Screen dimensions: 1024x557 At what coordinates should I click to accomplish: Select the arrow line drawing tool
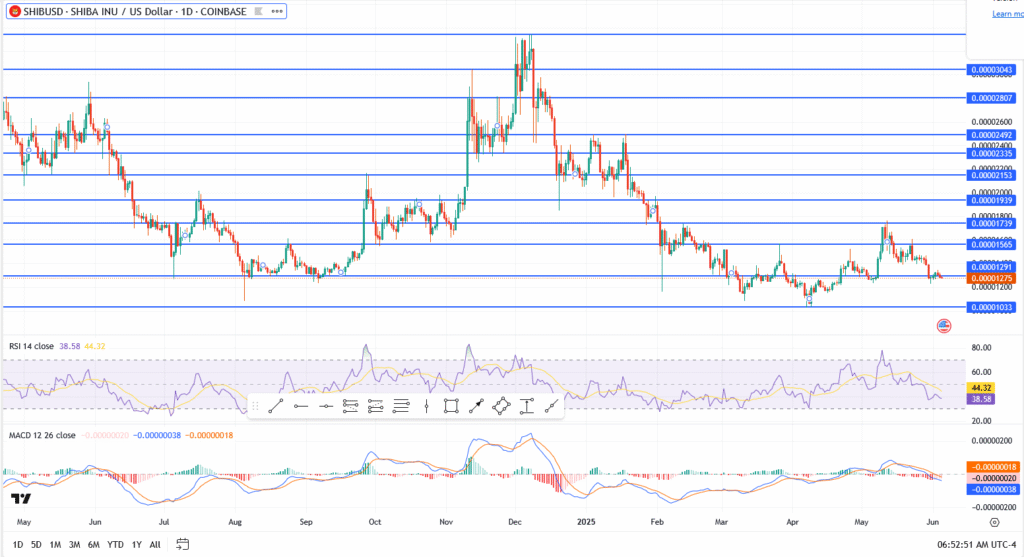[476, 405]
